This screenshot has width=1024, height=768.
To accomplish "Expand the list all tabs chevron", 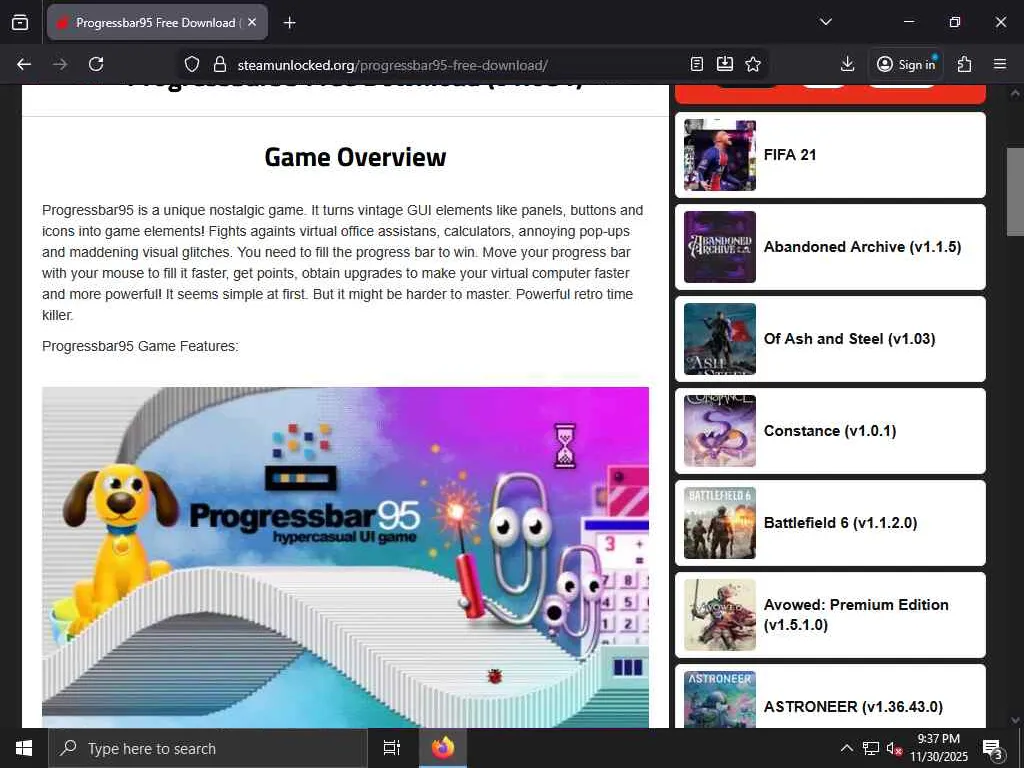I will pos(825,22).
